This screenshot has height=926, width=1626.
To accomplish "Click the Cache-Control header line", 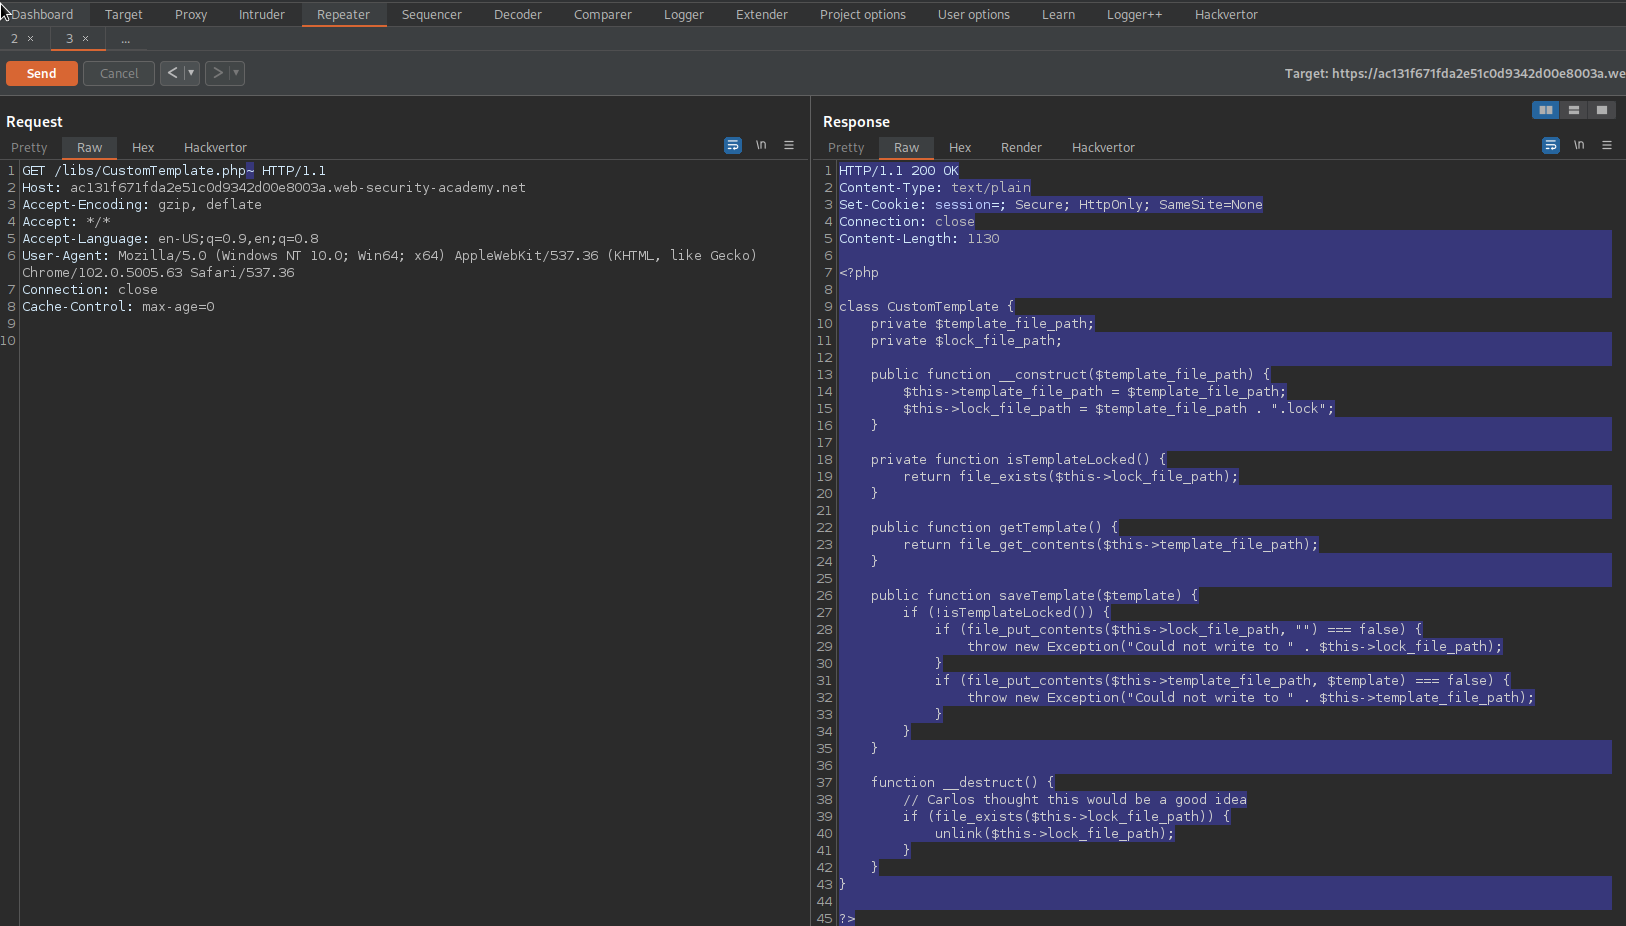I will tap(118, 307).
